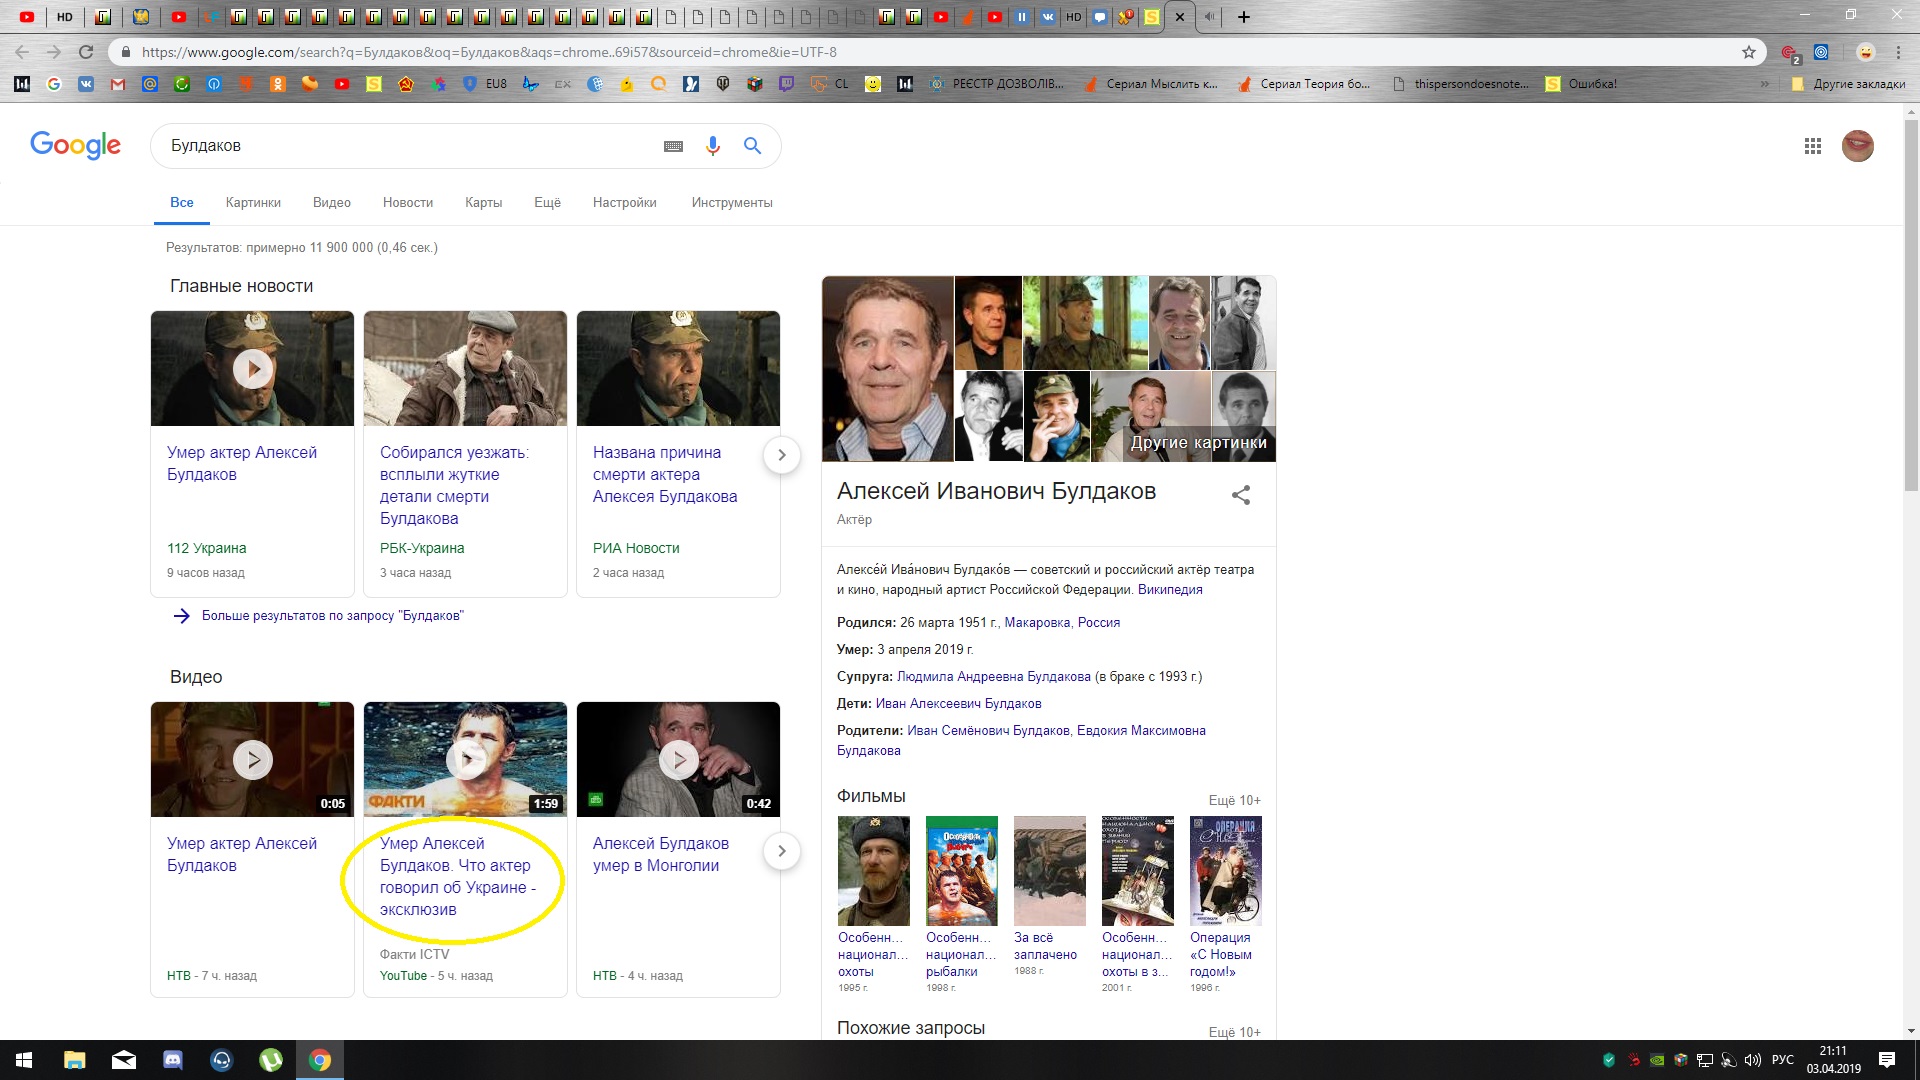Open Другие картинки thumbnail in panel
Screen dimensions: 1920x1080
tap(1198, 442)
